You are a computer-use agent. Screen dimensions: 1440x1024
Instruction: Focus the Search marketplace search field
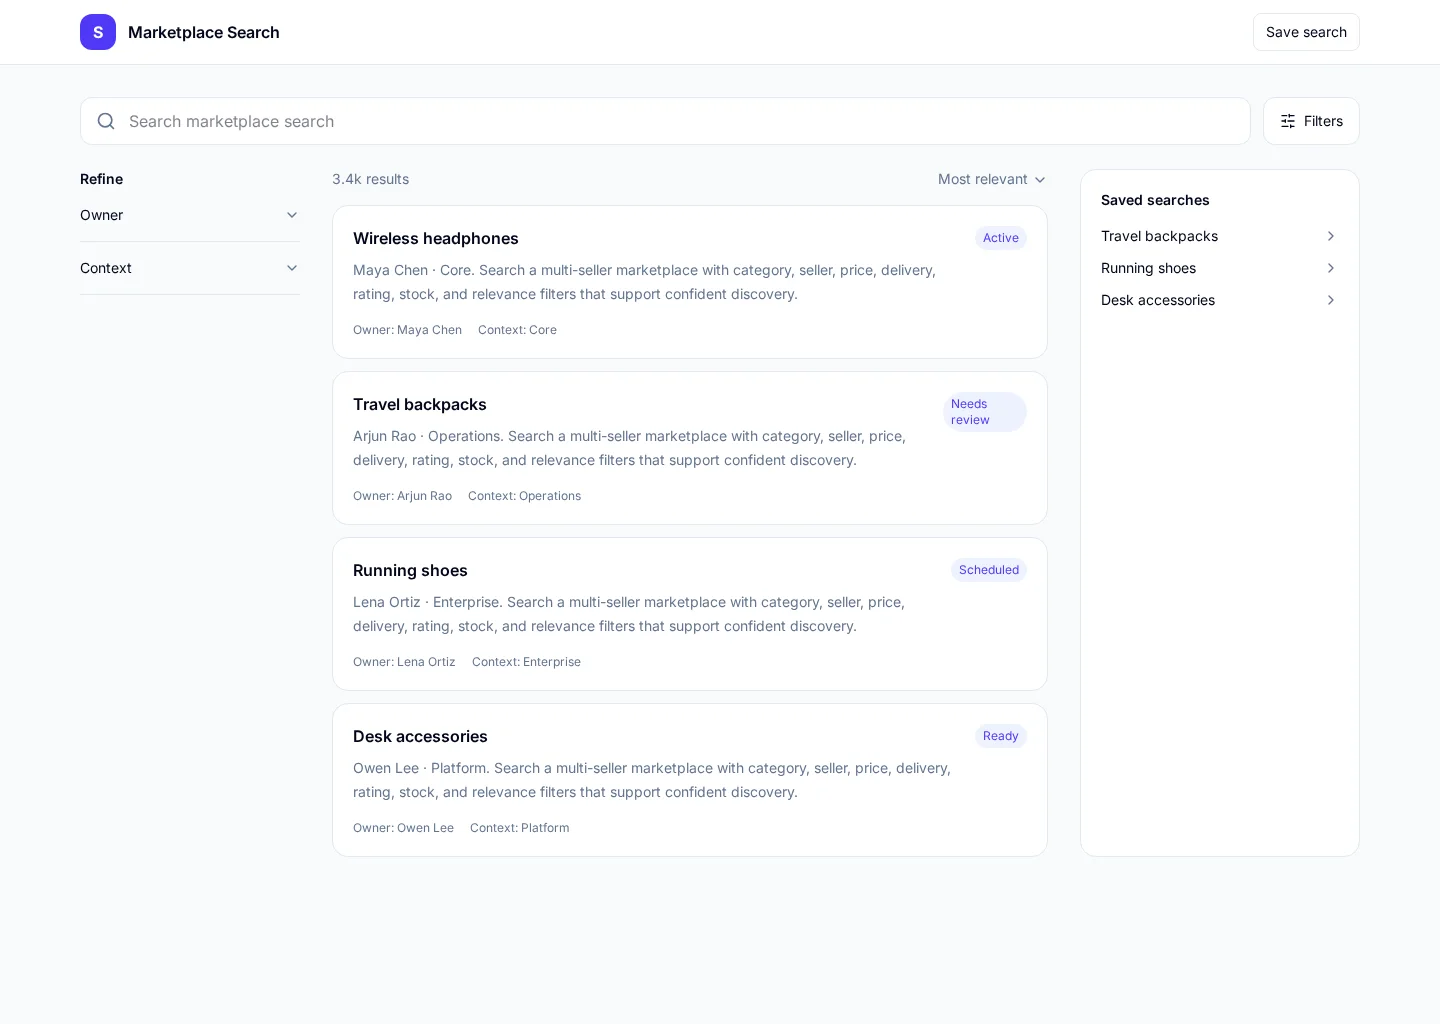coord(665,121)
